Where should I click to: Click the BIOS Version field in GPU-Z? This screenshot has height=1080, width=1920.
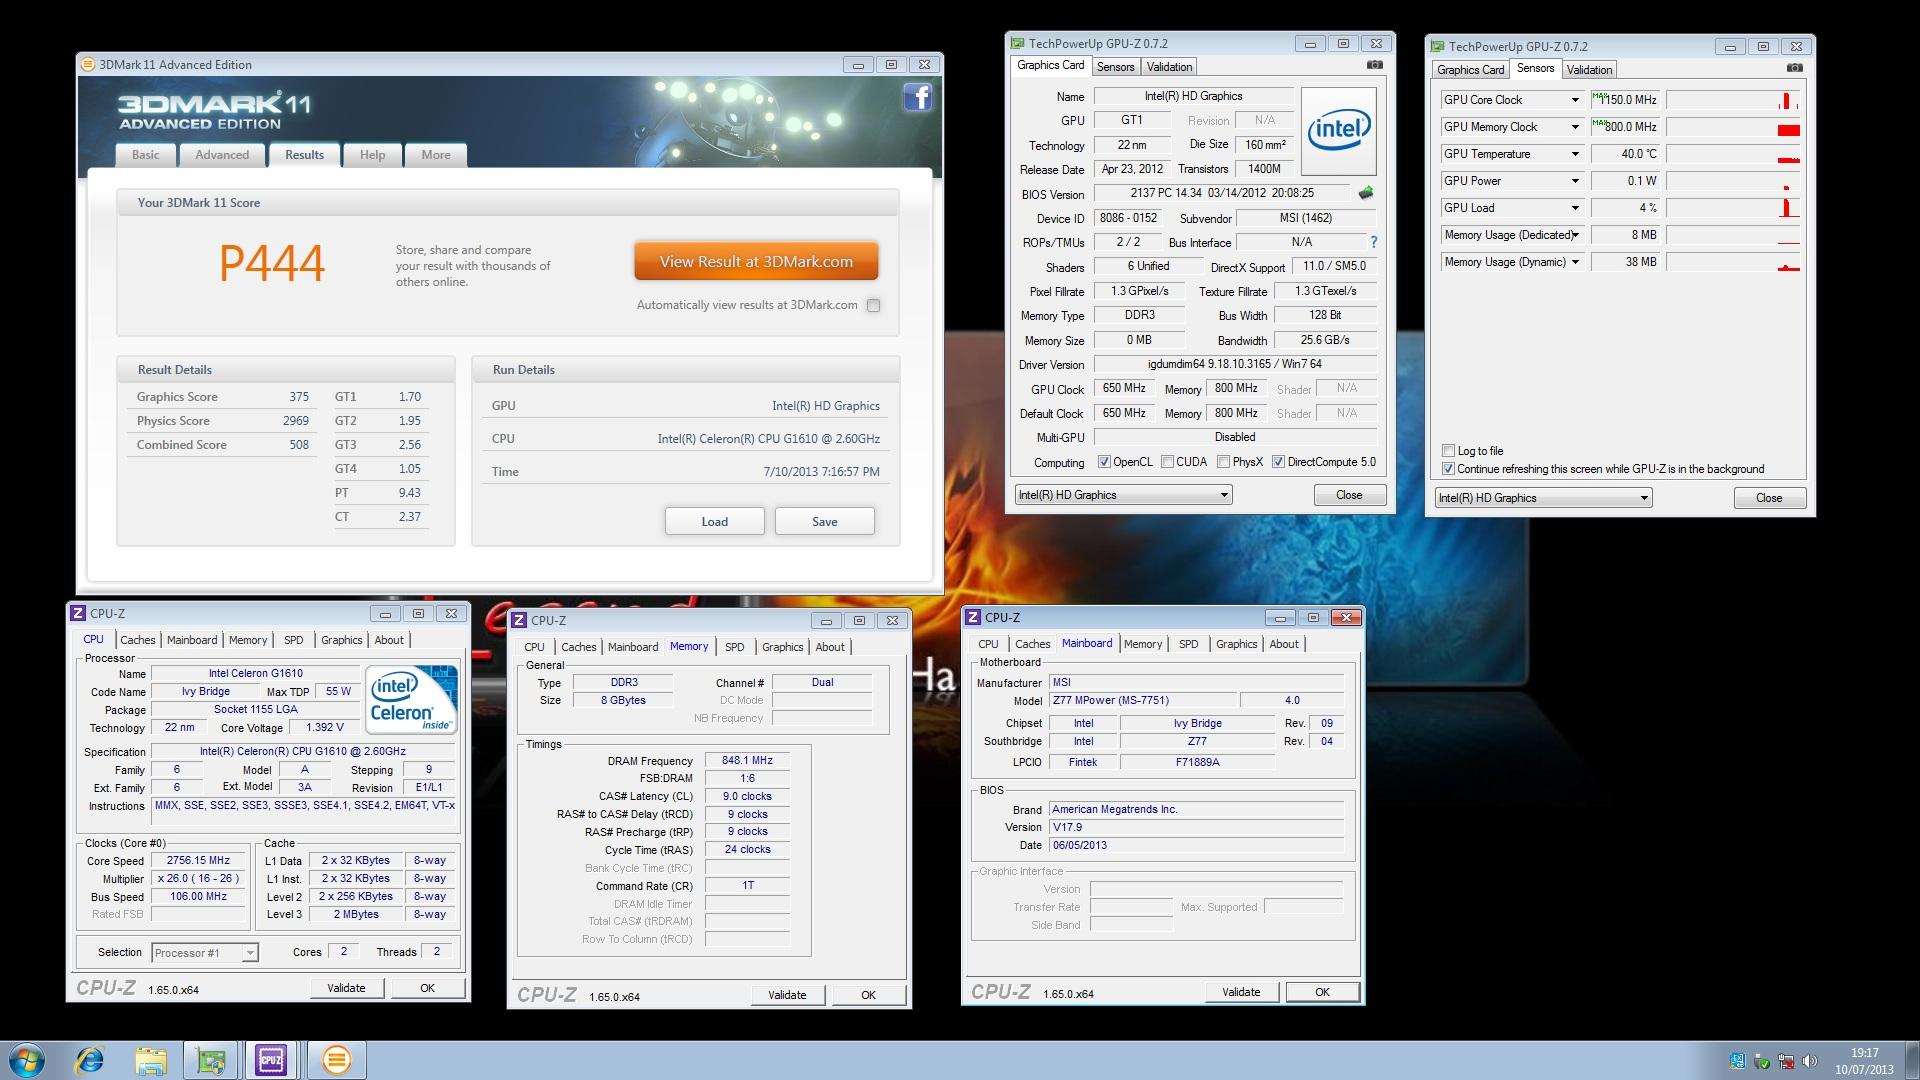tap(1222, 193)
